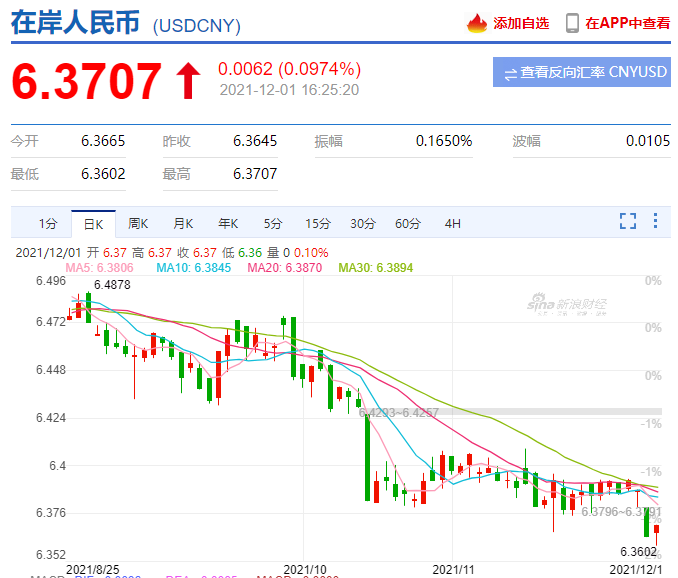Click the MA30: 6.3894 indicator label
The width and height of the screenshot is (678, 578).
click(376, 268)
